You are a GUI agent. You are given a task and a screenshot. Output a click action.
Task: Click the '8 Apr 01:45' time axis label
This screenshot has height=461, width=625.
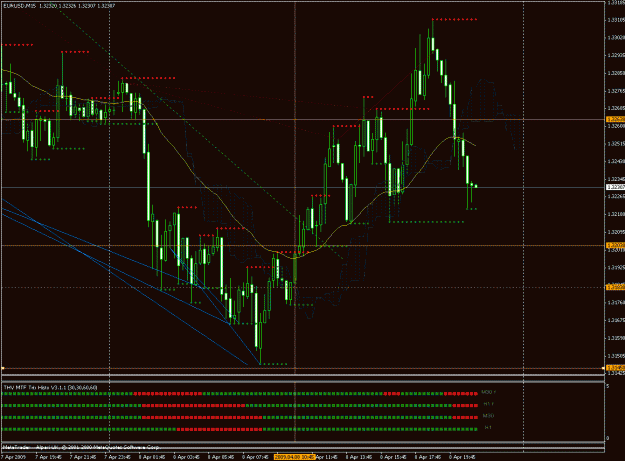click(152, 457)
